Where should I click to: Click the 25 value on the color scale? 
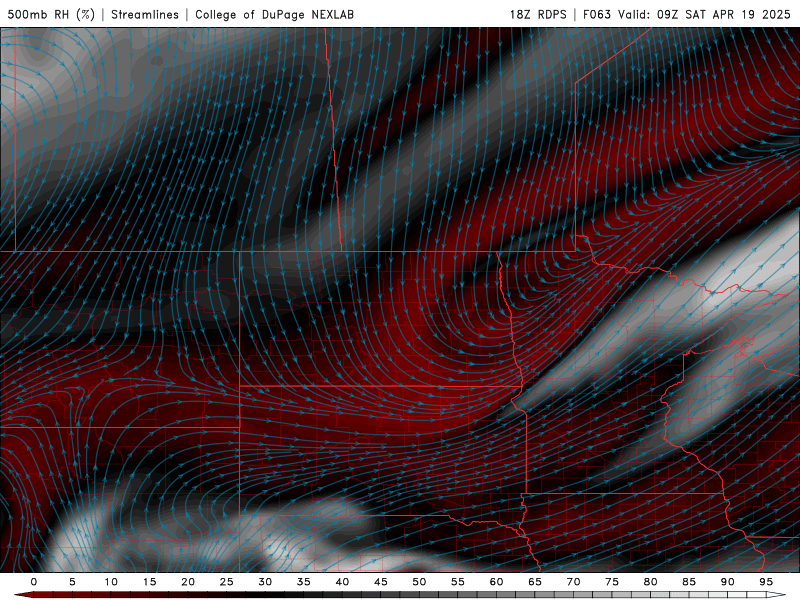pyautogui.click(x=227, y=582)
